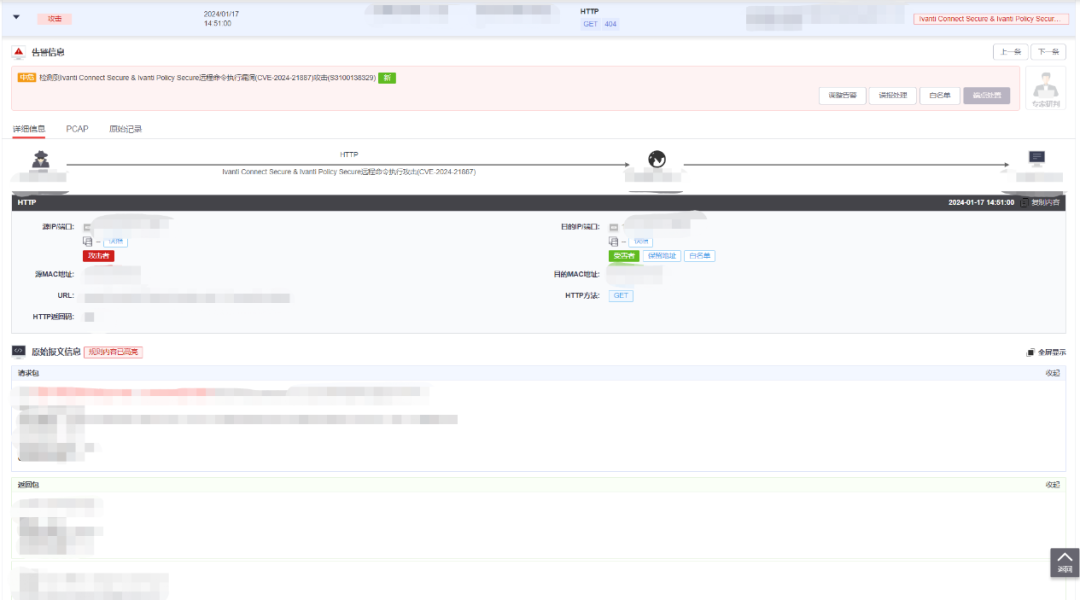Click the copy icon below the destination IP

[x=613, y=242]
